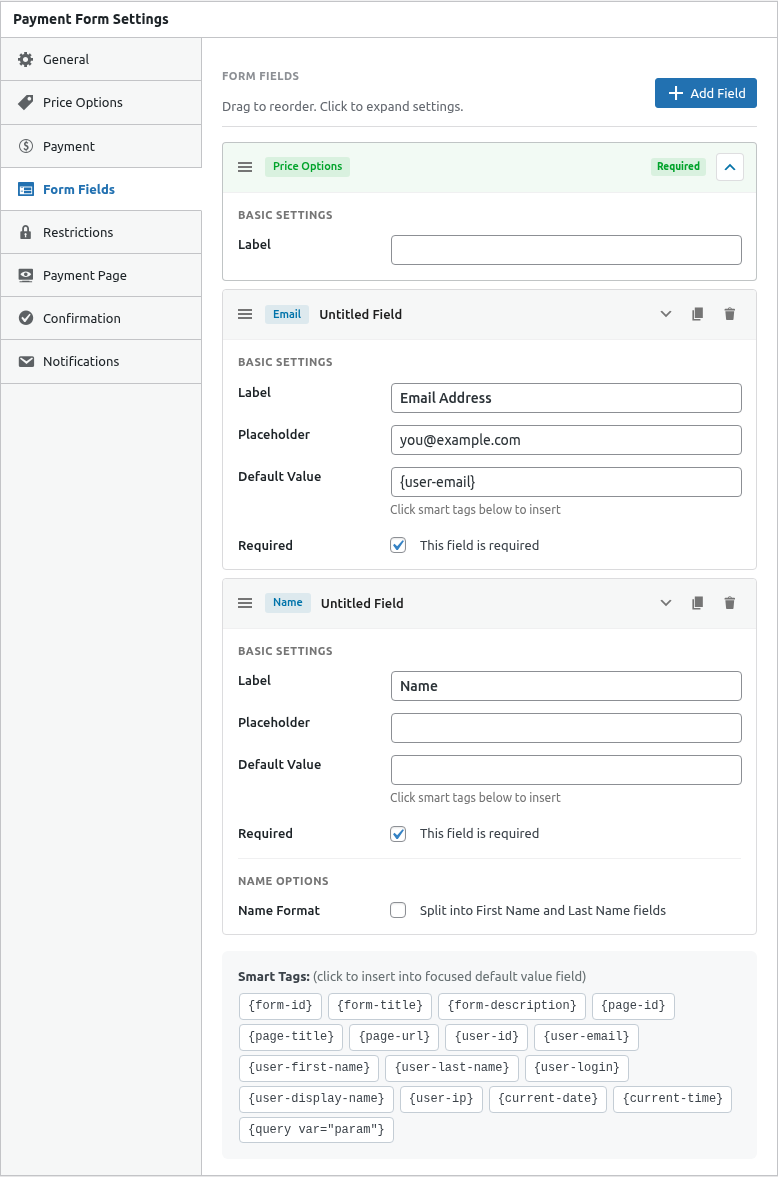Expand the Email field dropdown chevron
Screen dimensions: 778x1177
pos(665,313)
